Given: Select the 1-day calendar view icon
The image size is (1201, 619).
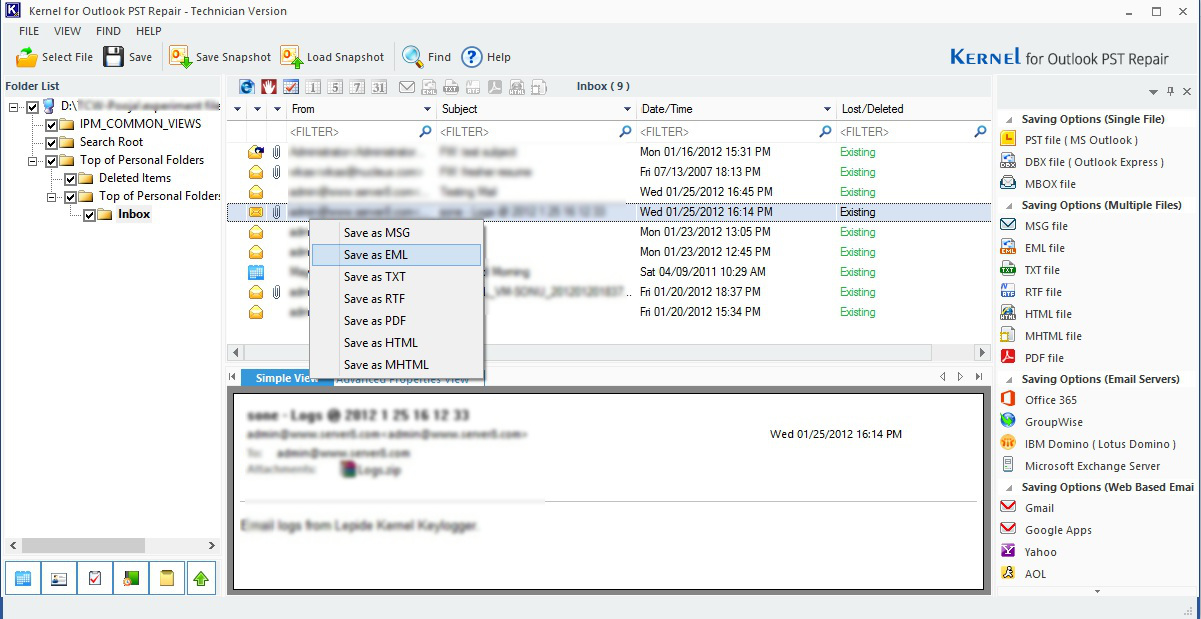Looking at the screenshot, I should (313, 86).
